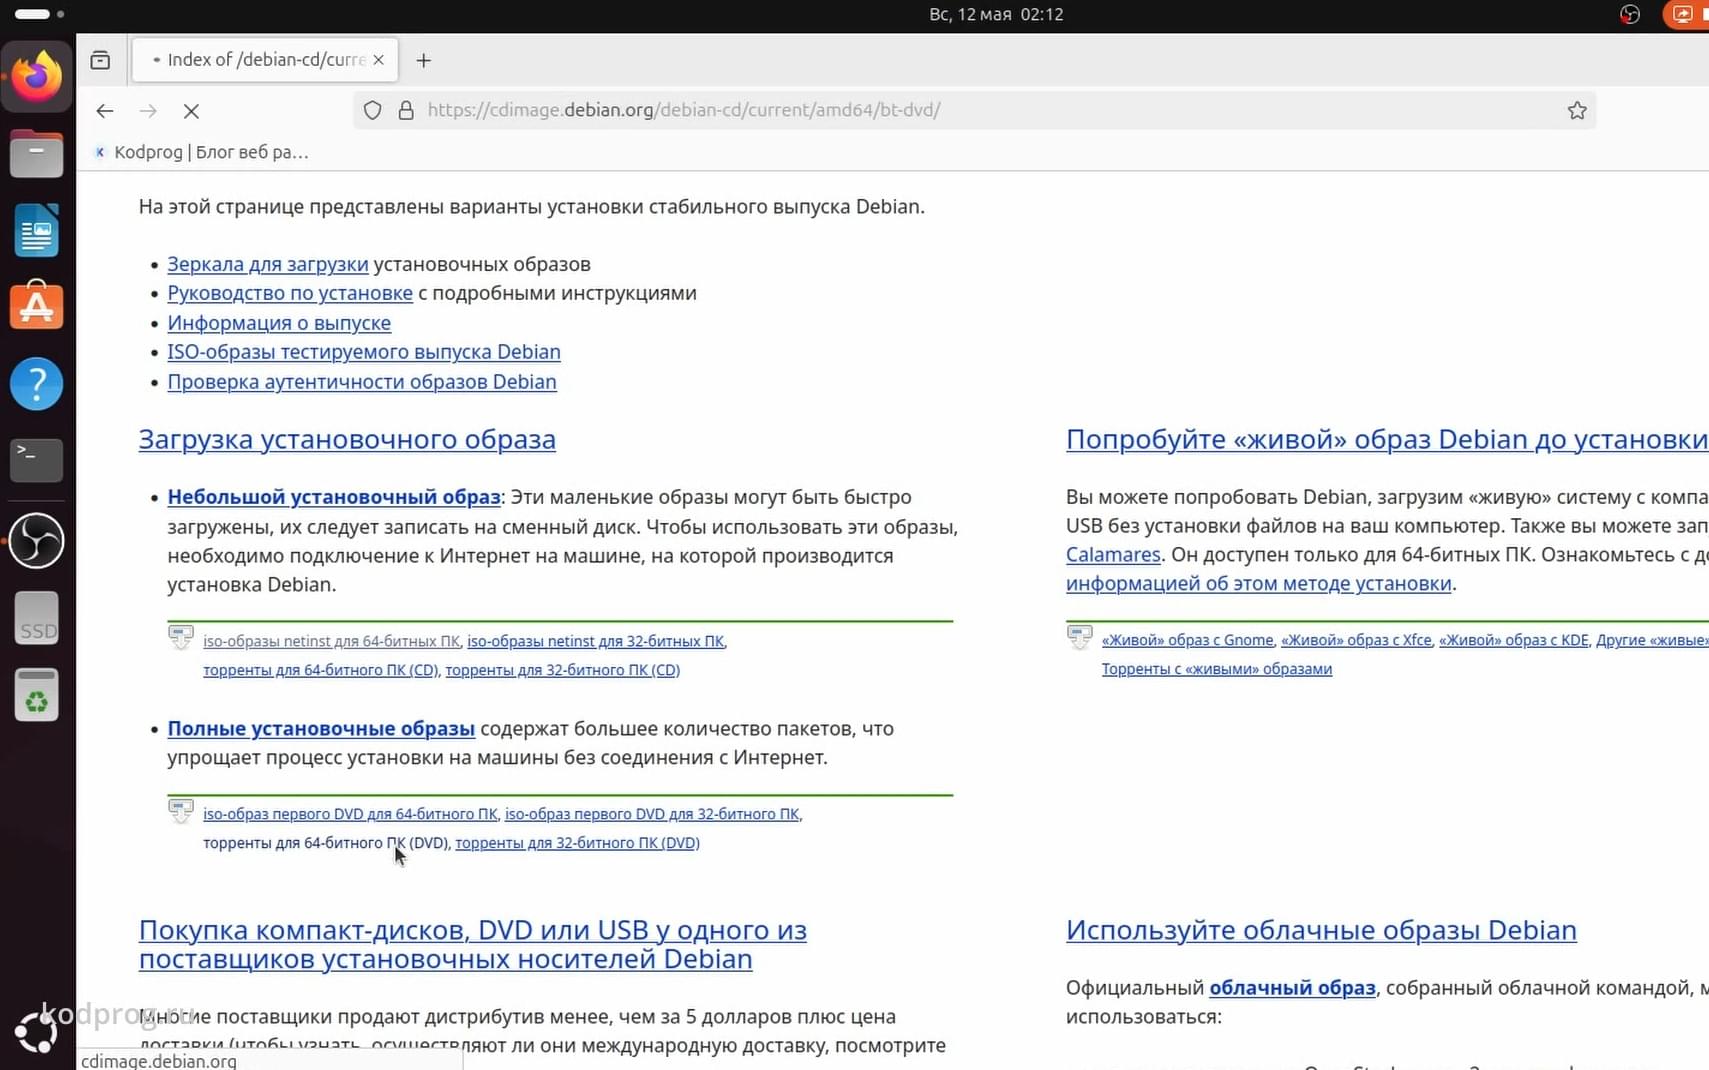Click heading Покупка компакт-дисков, DVD или USB
1709x1070 pixels.
click(x=473, y=944)
